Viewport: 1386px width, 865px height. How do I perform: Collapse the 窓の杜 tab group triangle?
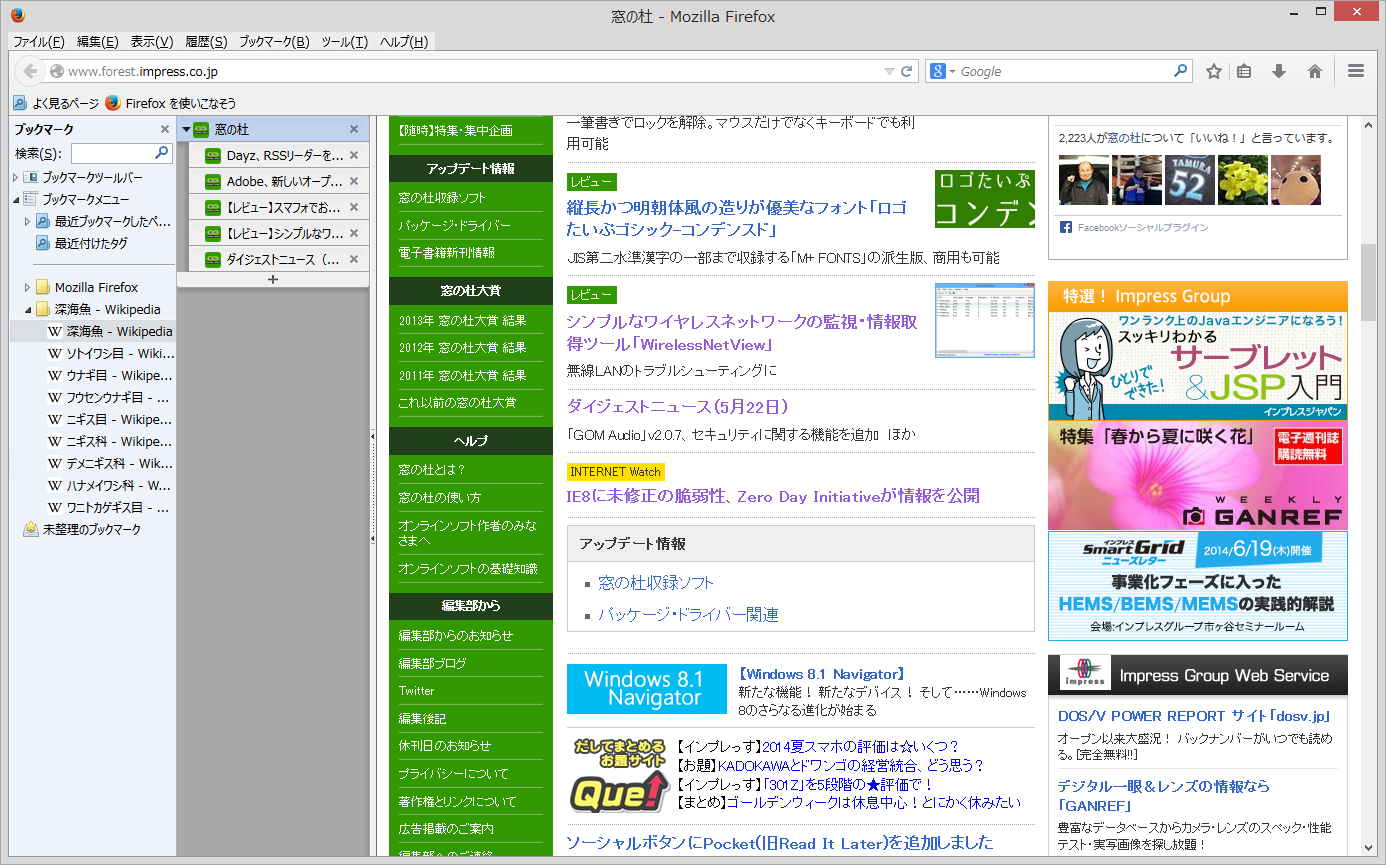tap(186, 129)
